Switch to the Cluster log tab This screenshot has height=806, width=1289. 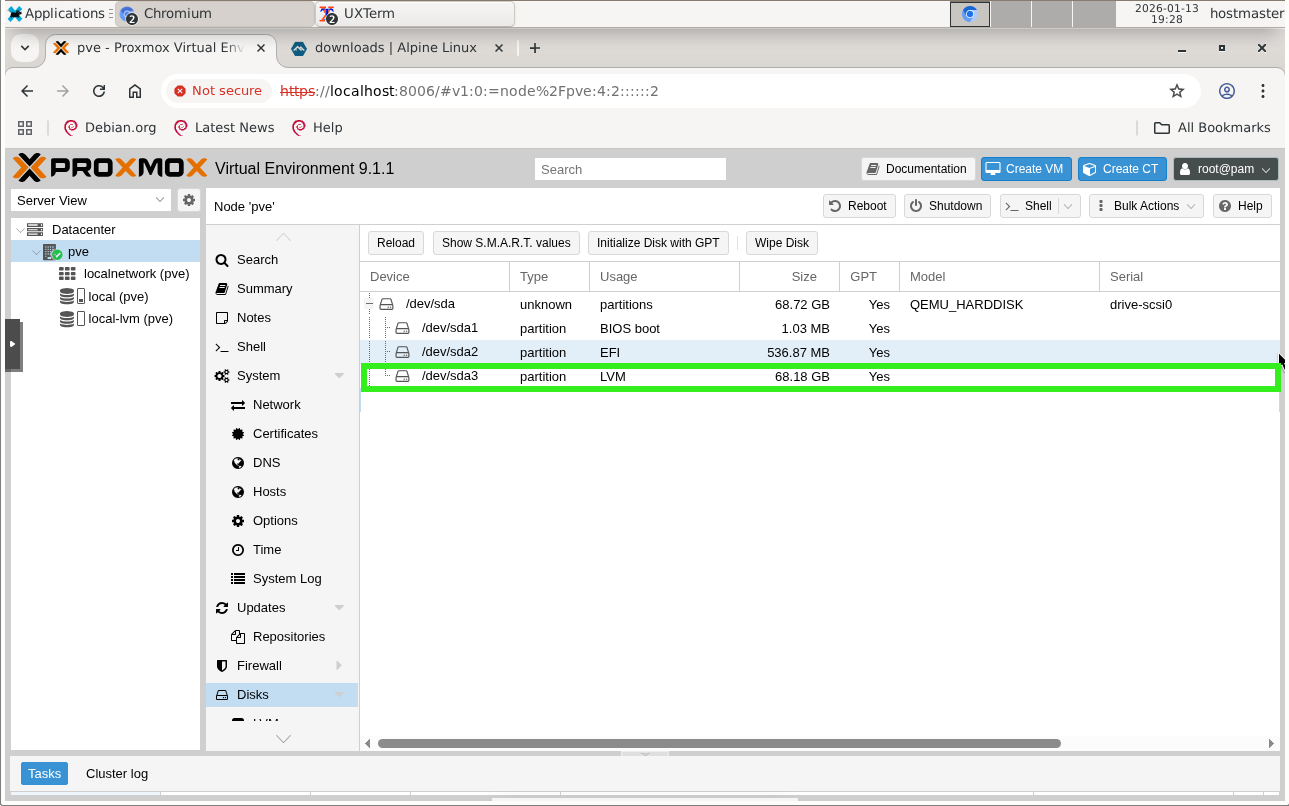117,773
